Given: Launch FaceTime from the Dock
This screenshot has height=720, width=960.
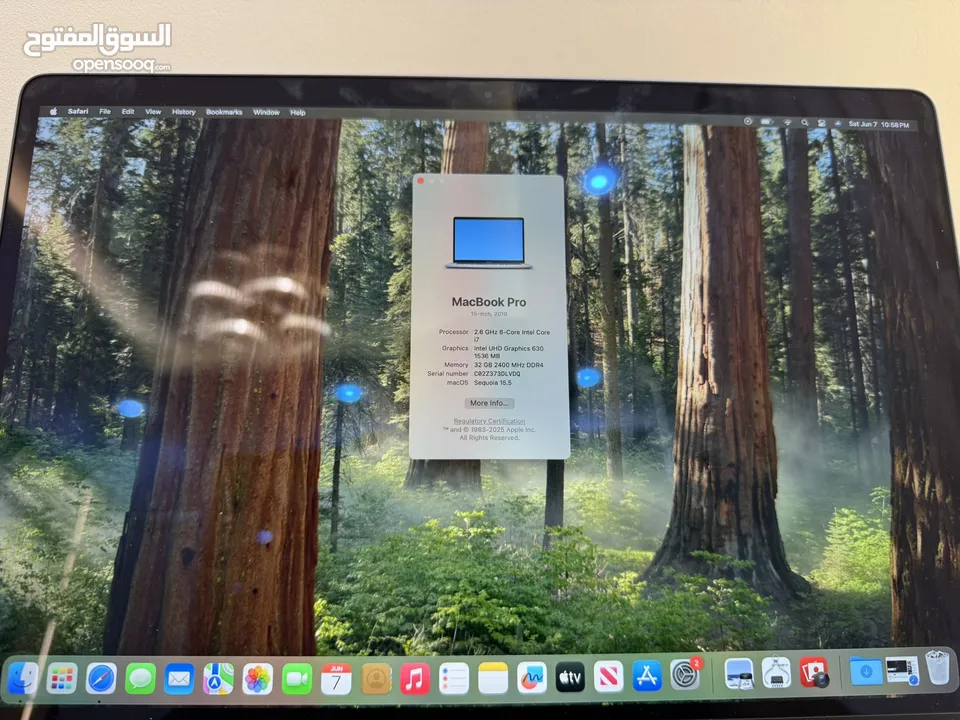Looking at the screenshot, I should click(x=297, y=678).
